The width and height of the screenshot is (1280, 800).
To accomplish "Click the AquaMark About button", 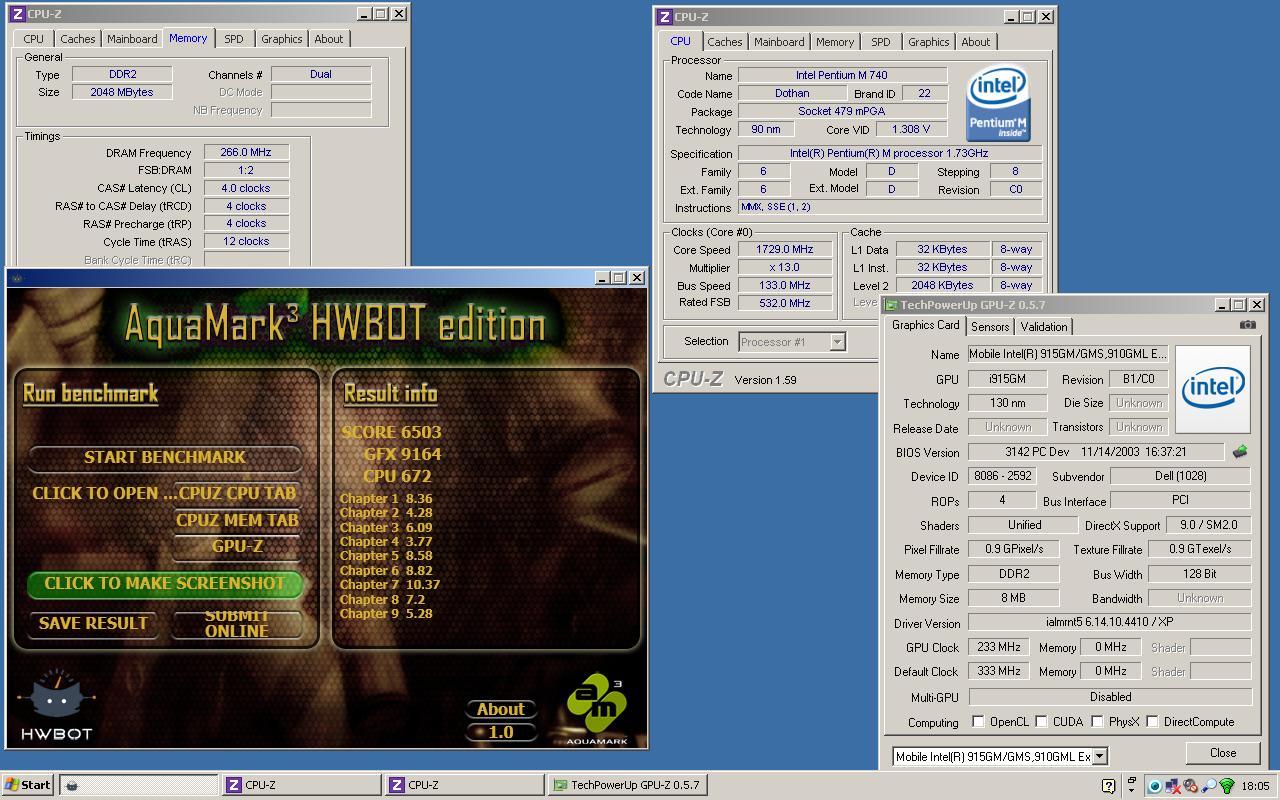I will [x=501, y=709].
